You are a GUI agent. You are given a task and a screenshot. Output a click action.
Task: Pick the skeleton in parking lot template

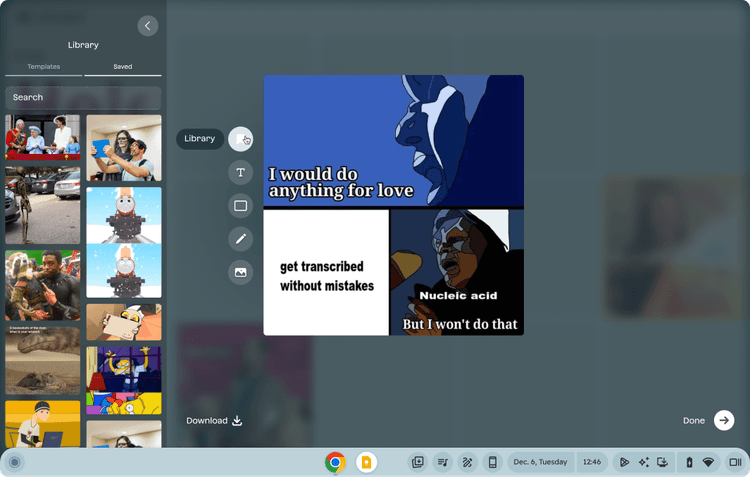tap(43, 205)
